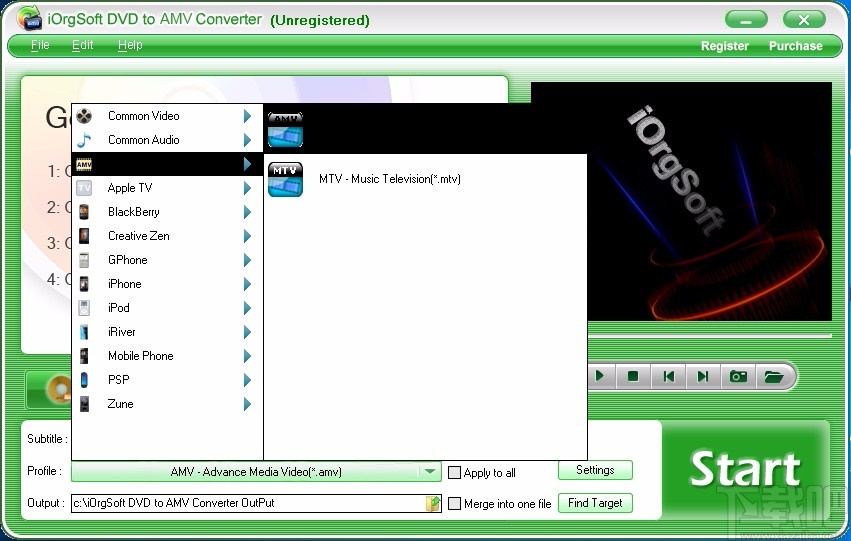Viewport: 851px width, 541px height.
Task: Click the film reel icon beside Common Video
Action: point(84,116)
